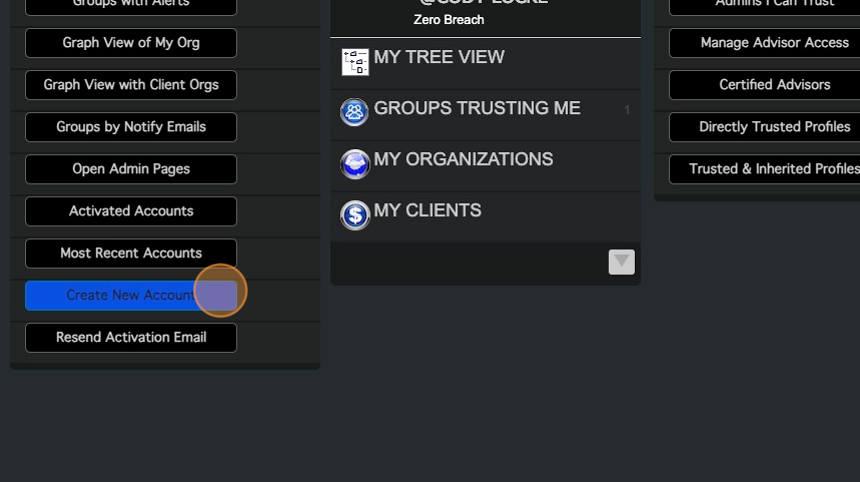Open Admin Pages button
The width and height of the screenshot is (860, 482).
pos(131,169)
